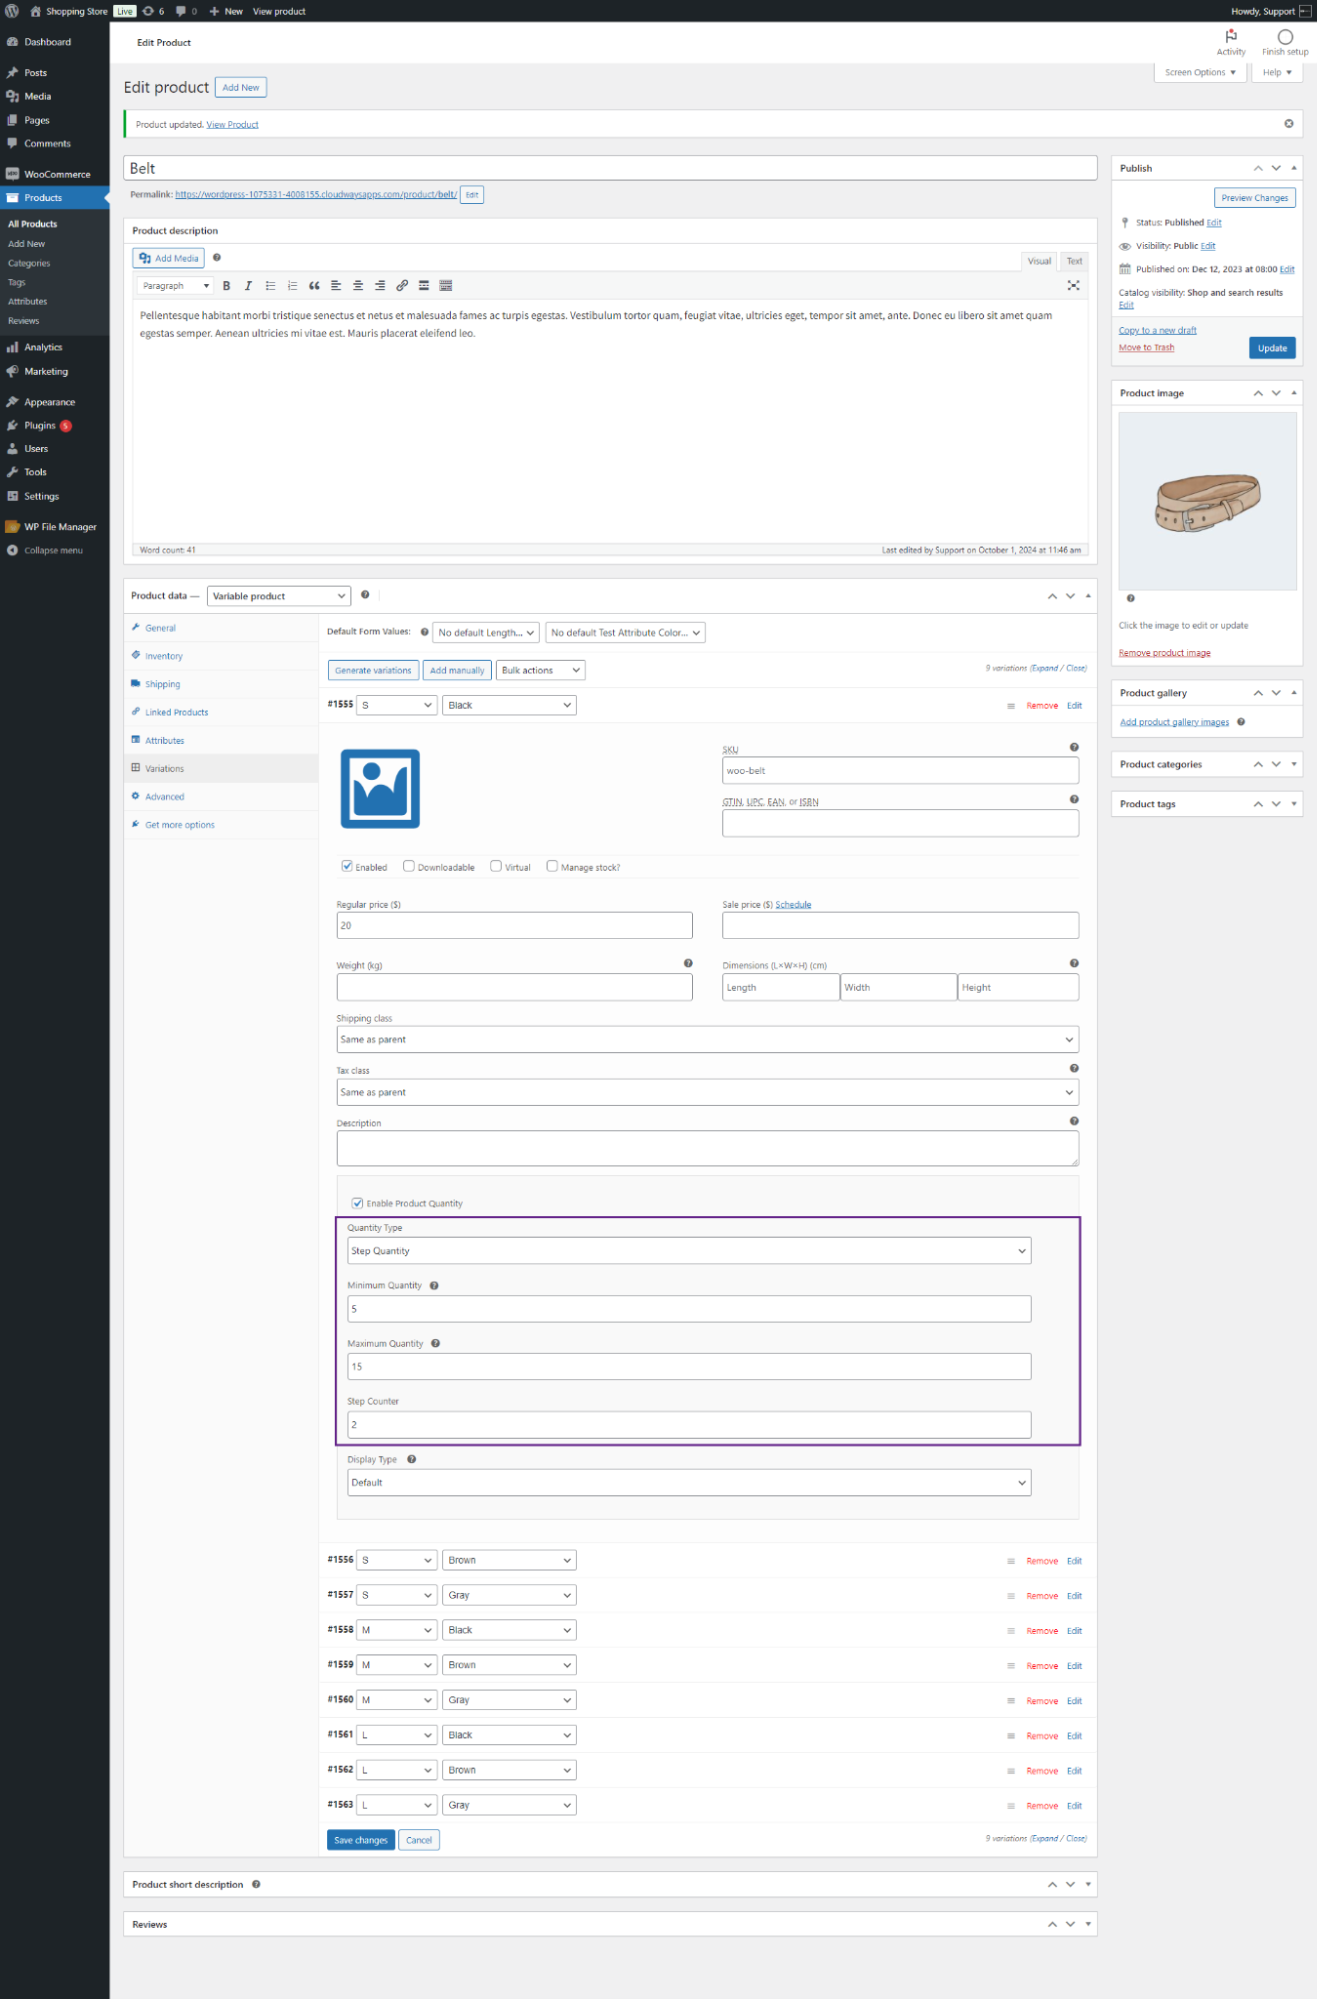
Task: Toggle the Enable Product Quantity checkbox
Action: coord(357,1203)
